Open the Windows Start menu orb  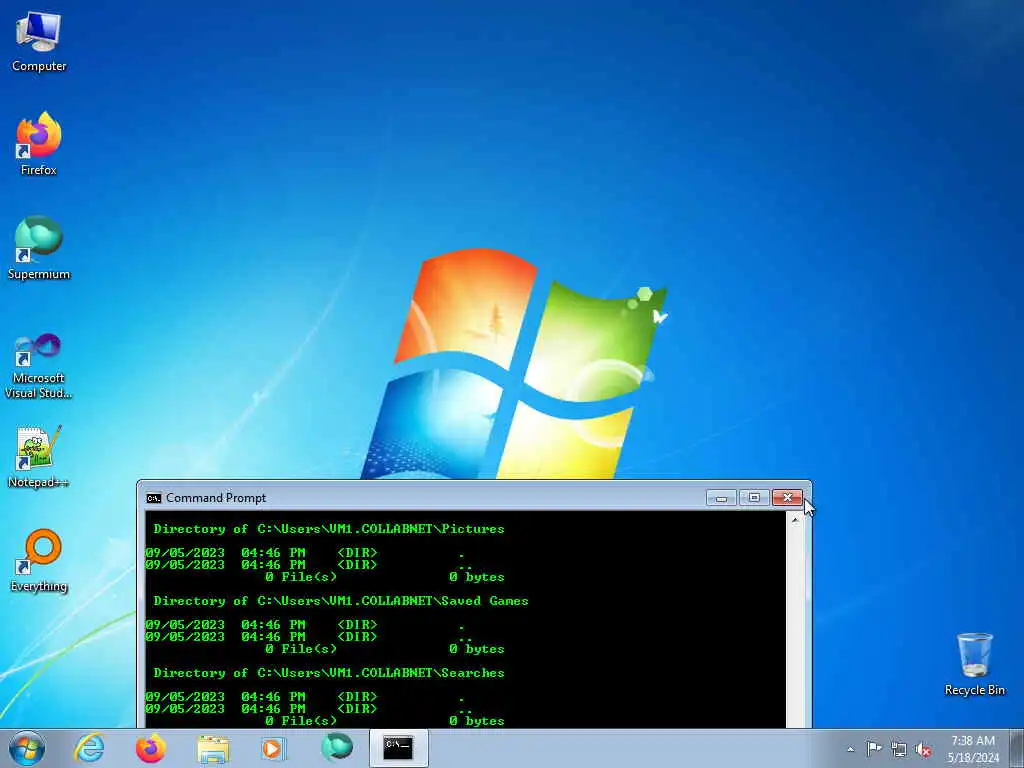pyautogui.click(x=27, y=748)
